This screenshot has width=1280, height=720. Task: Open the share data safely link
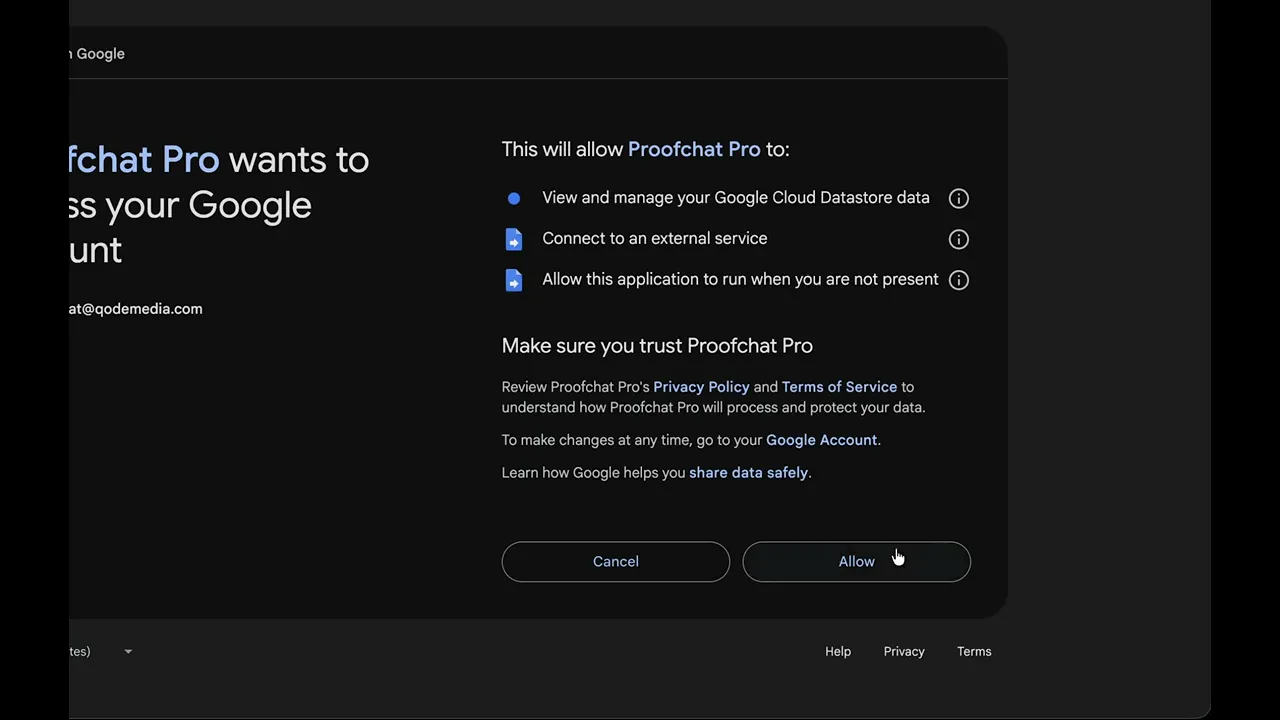coord(748,473)
